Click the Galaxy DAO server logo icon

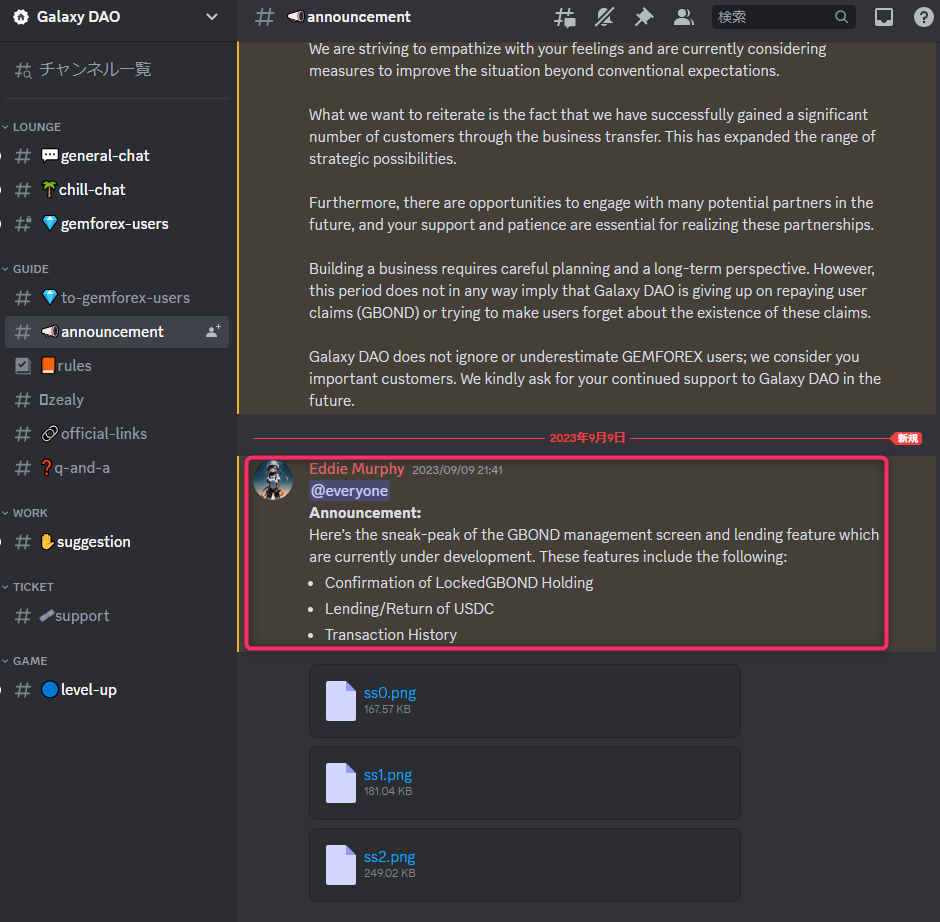click(20, 17)
